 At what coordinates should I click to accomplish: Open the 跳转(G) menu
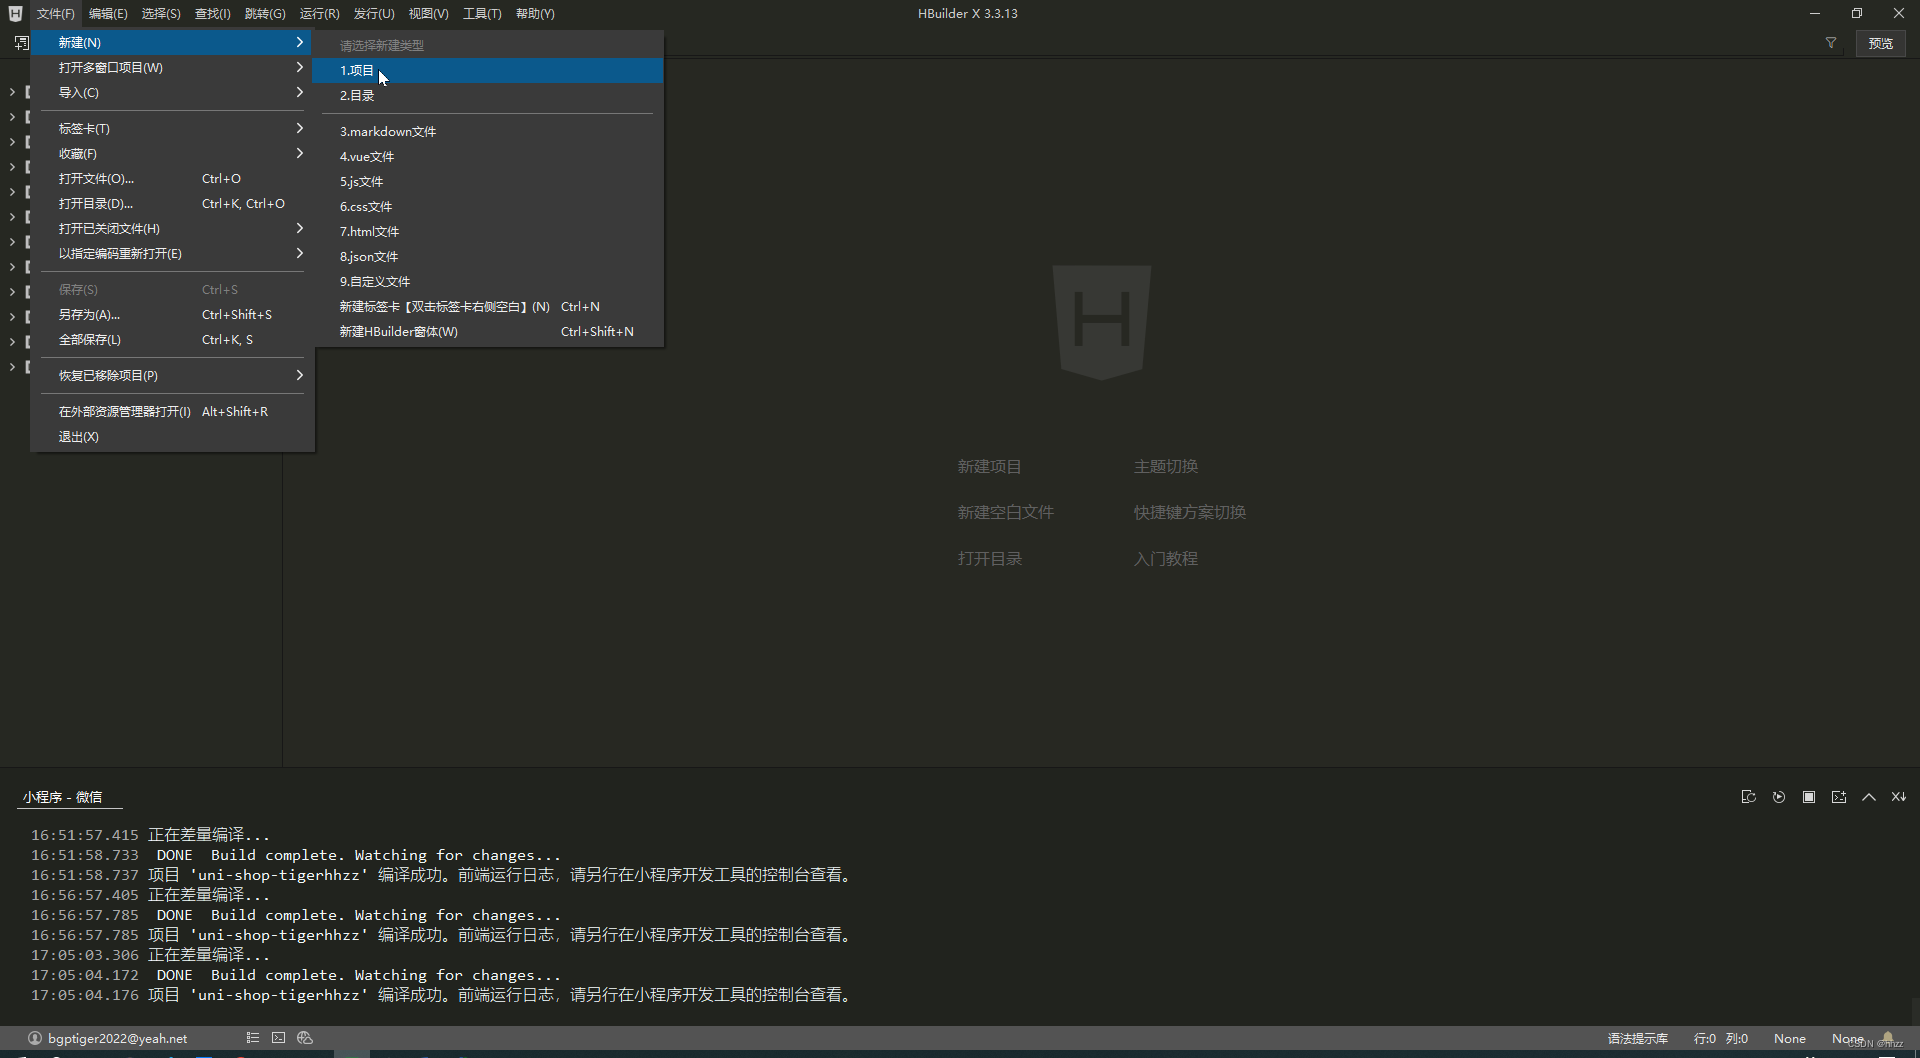(x=265, y=13)
